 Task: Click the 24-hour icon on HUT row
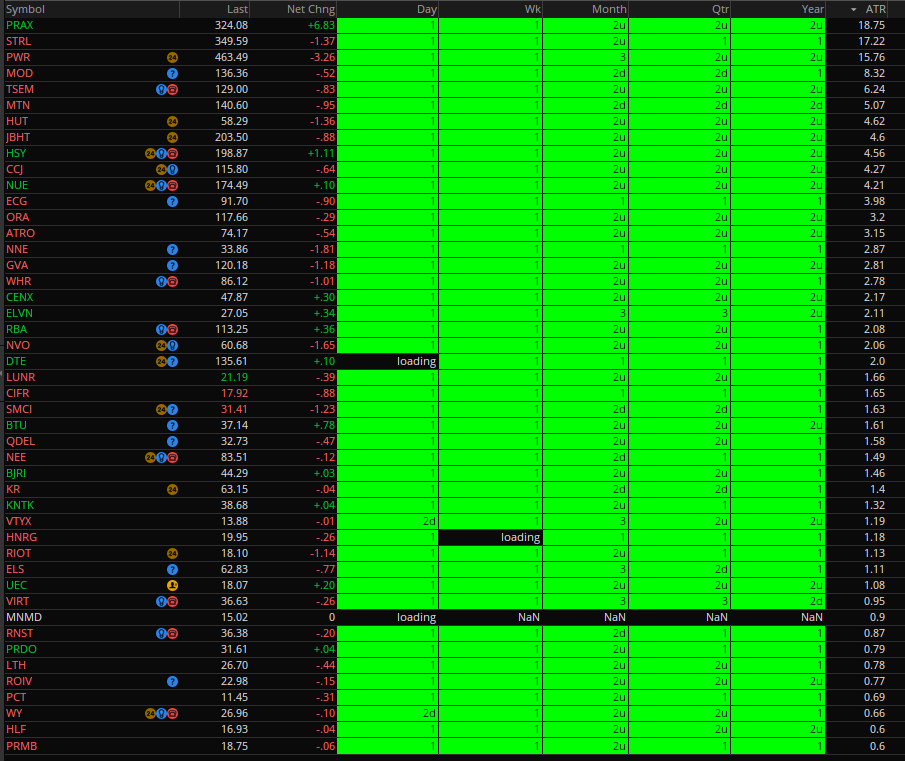pos(172,122)
